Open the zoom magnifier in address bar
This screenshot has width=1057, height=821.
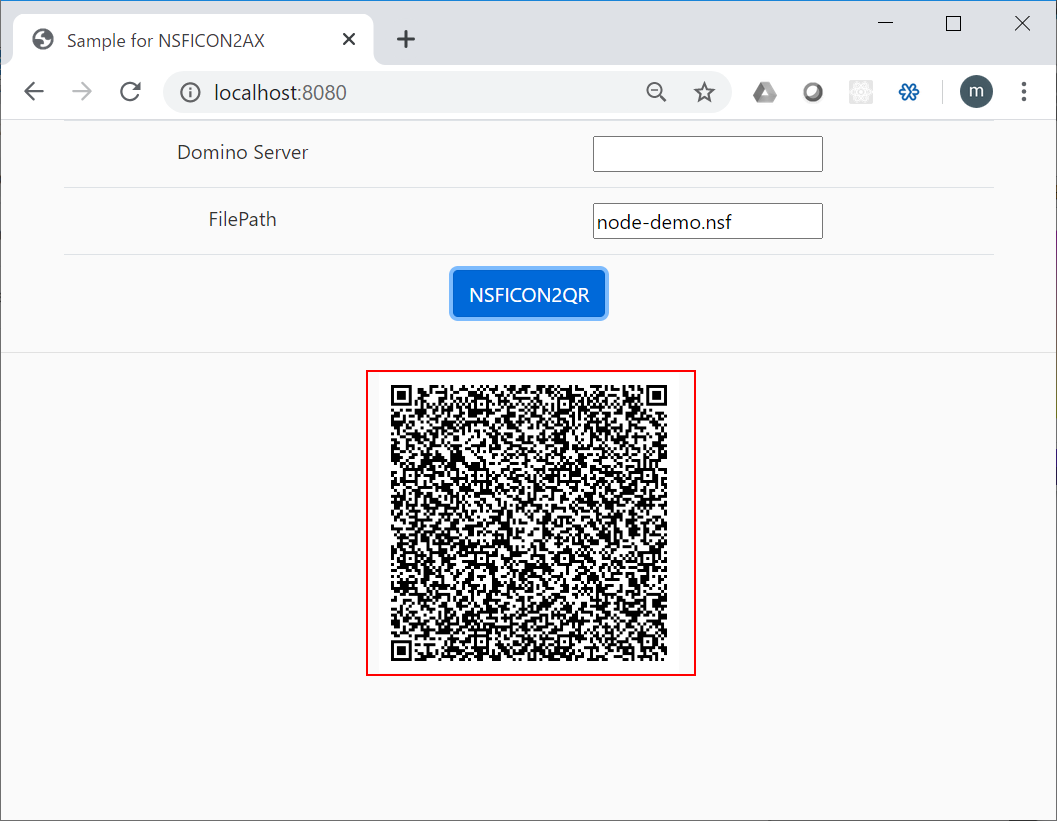point(656,92)
